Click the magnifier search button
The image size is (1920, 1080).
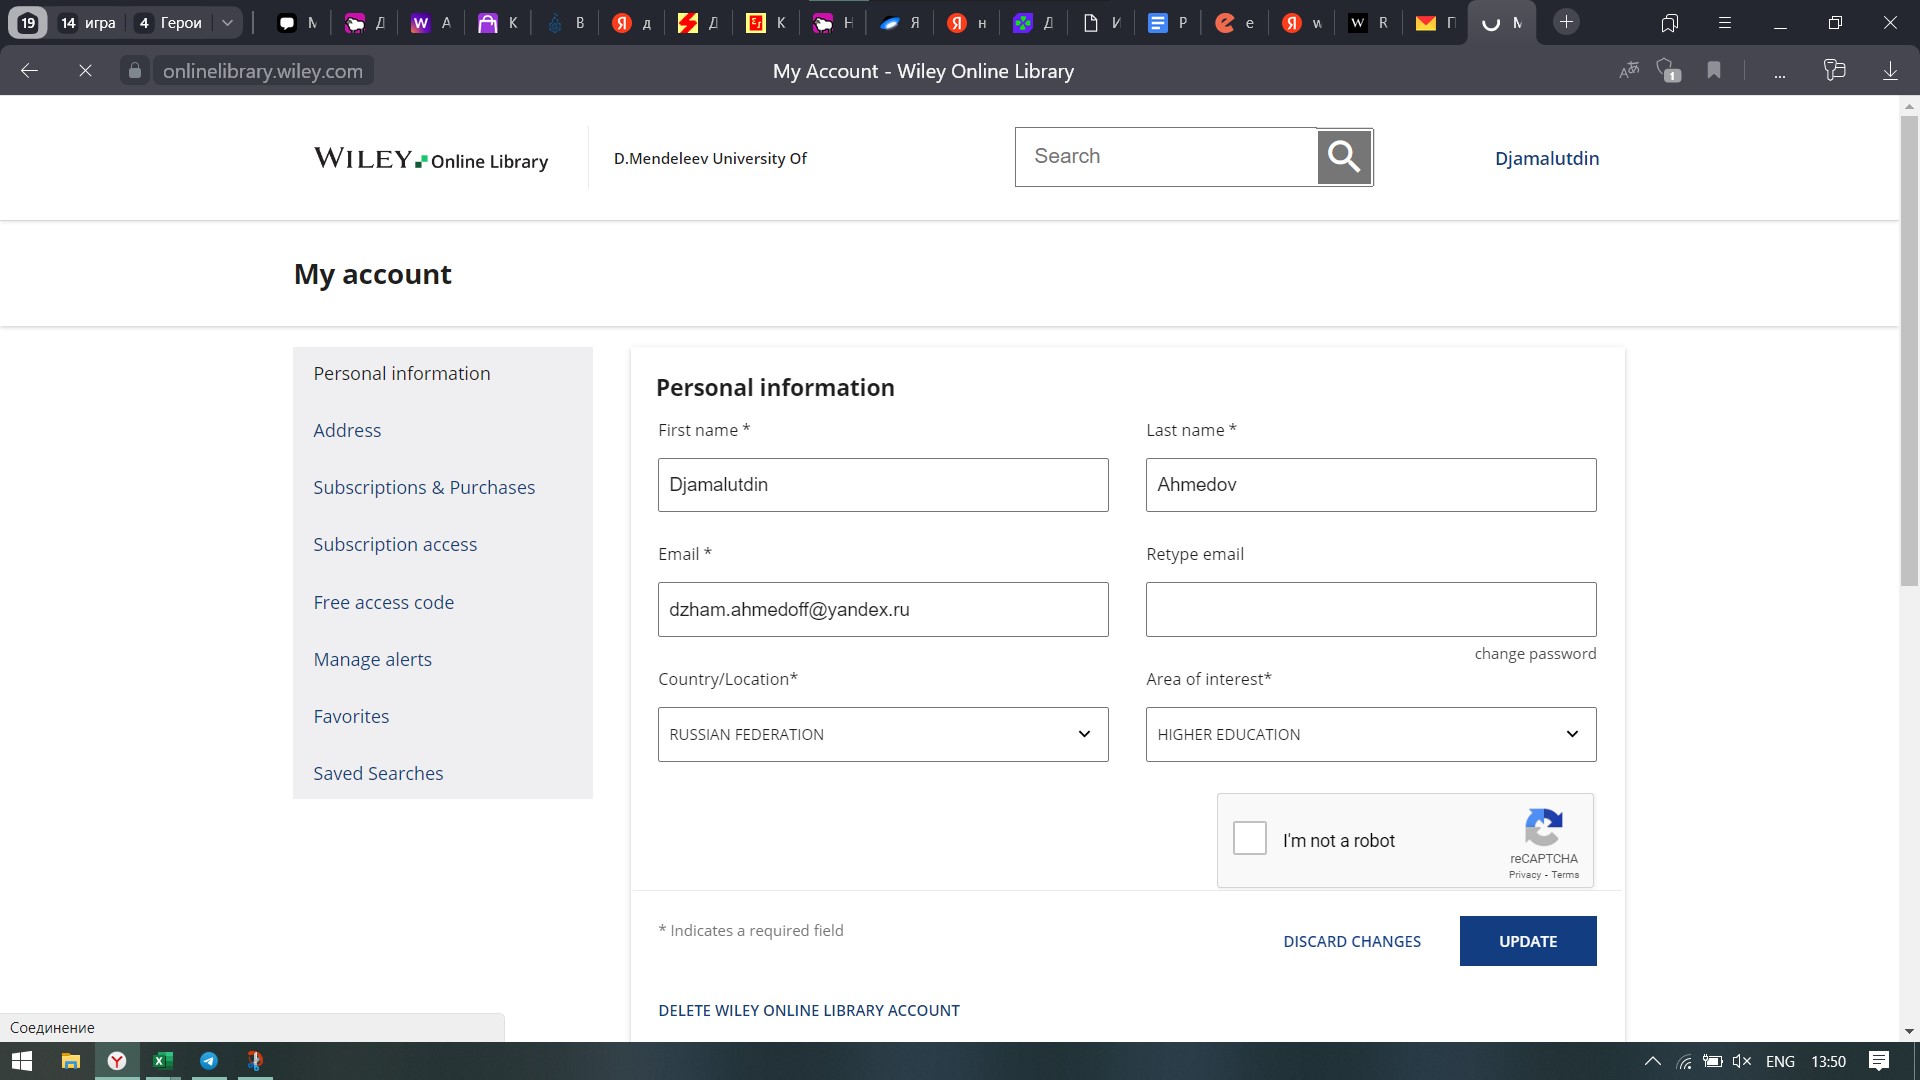coord(1344,157)
